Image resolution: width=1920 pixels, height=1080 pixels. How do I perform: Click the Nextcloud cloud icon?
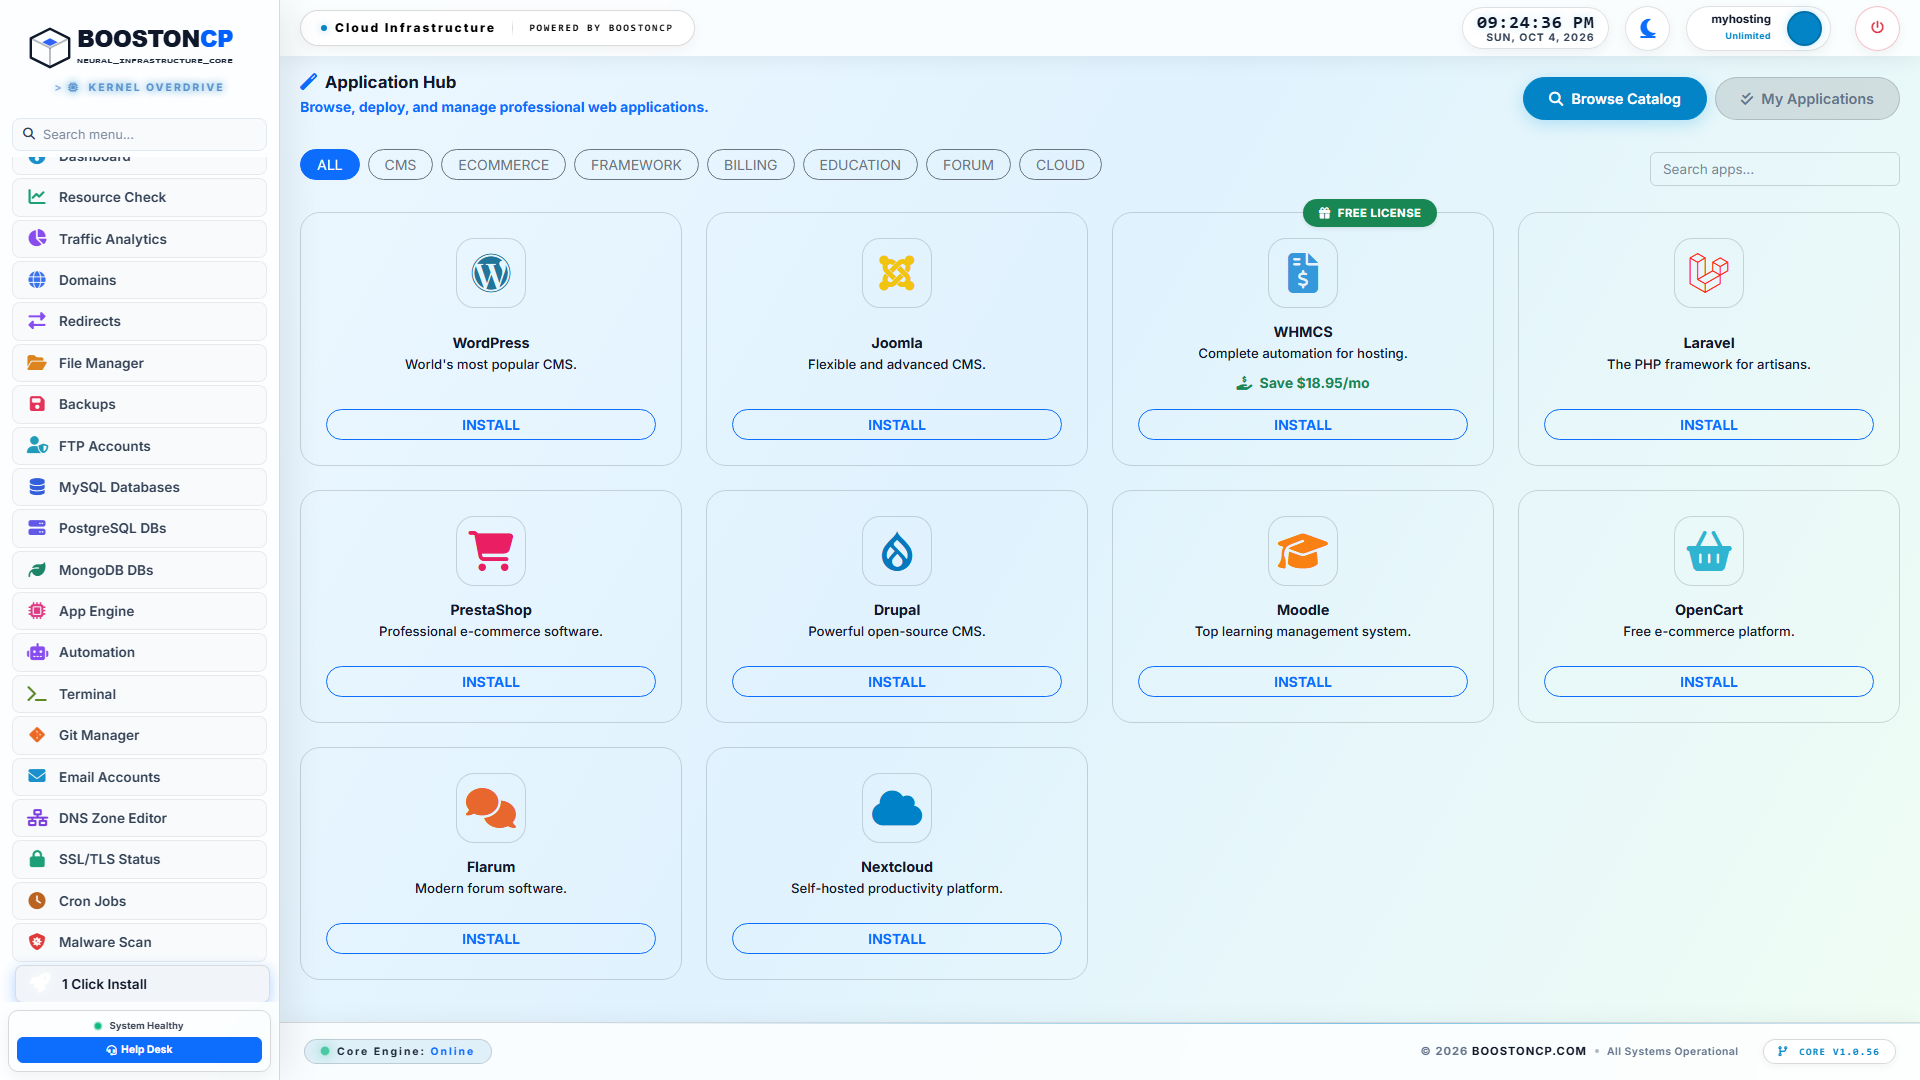897,808
